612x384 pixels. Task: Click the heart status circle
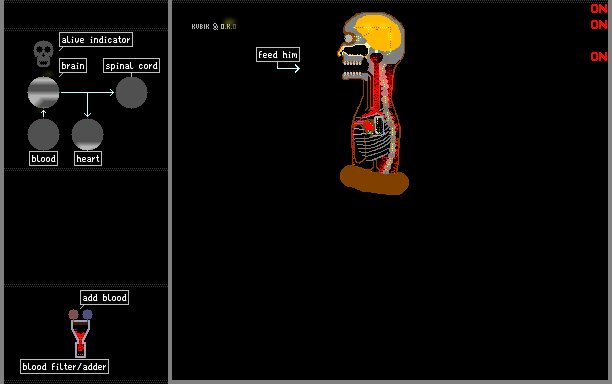tap(87, 135)
